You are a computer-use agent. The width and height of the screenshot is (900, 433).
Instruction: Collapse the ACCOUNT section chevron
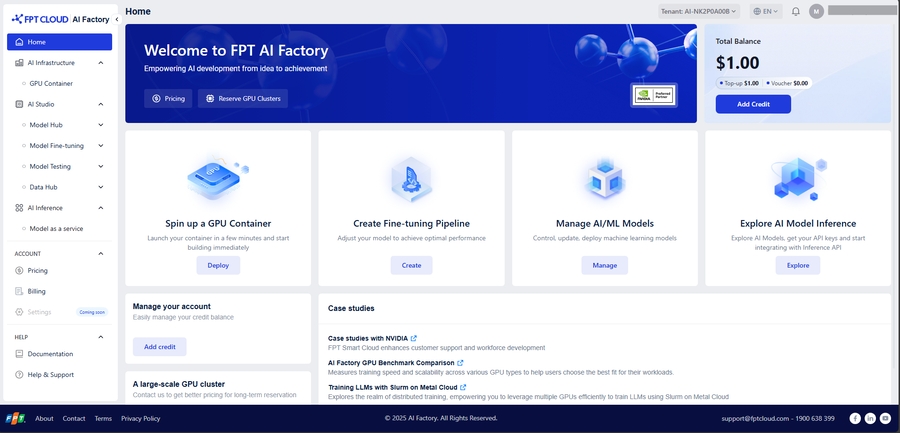click(100, 254)
